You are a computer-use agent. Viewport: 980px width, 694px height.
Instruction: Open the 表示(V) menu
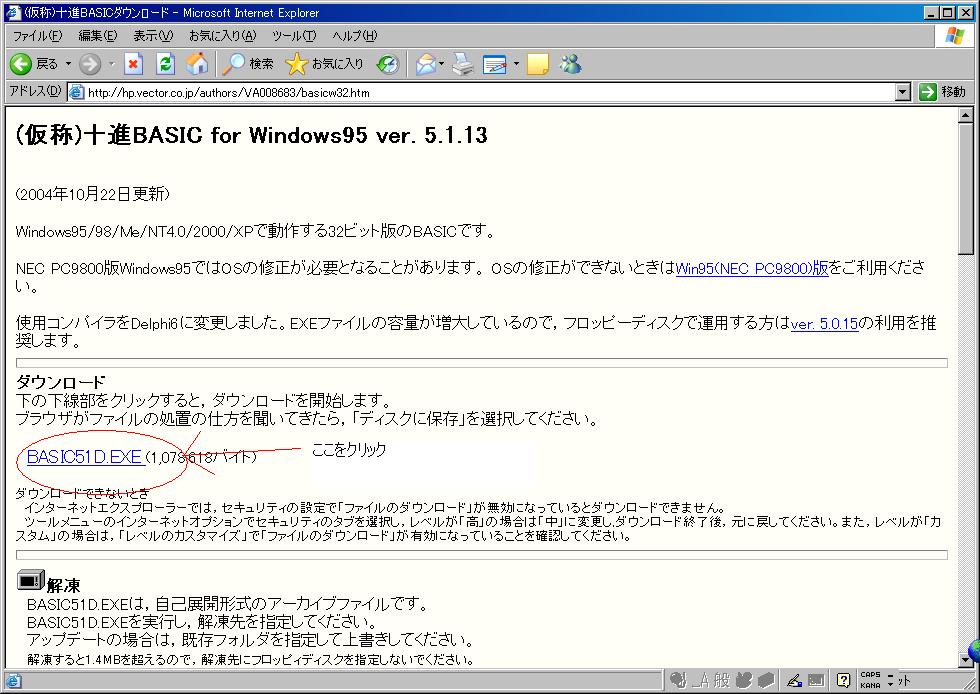coord(153,36)
